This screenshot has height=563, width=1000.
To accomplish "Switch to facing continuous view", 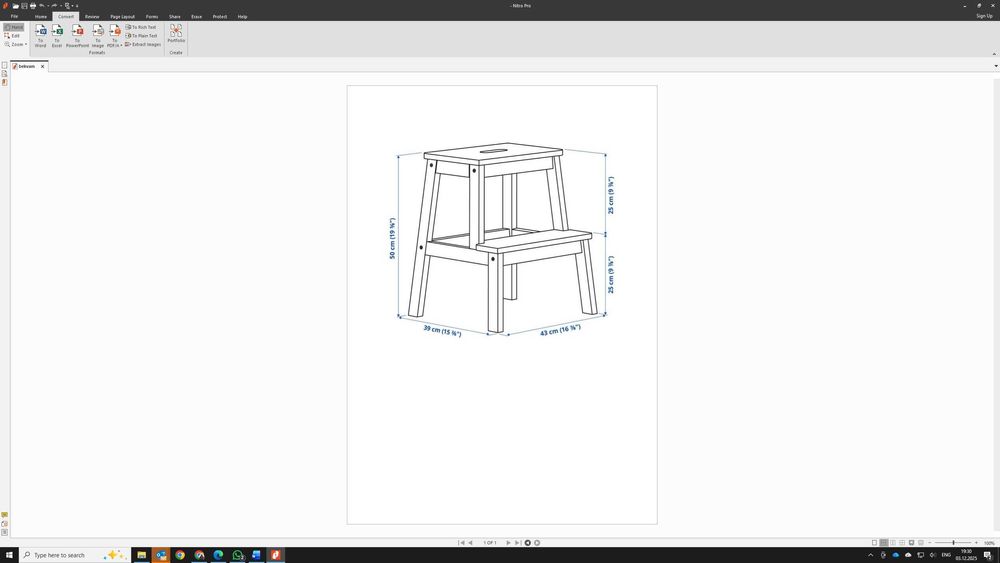I will pyautogui.click(x=902, y=543).
